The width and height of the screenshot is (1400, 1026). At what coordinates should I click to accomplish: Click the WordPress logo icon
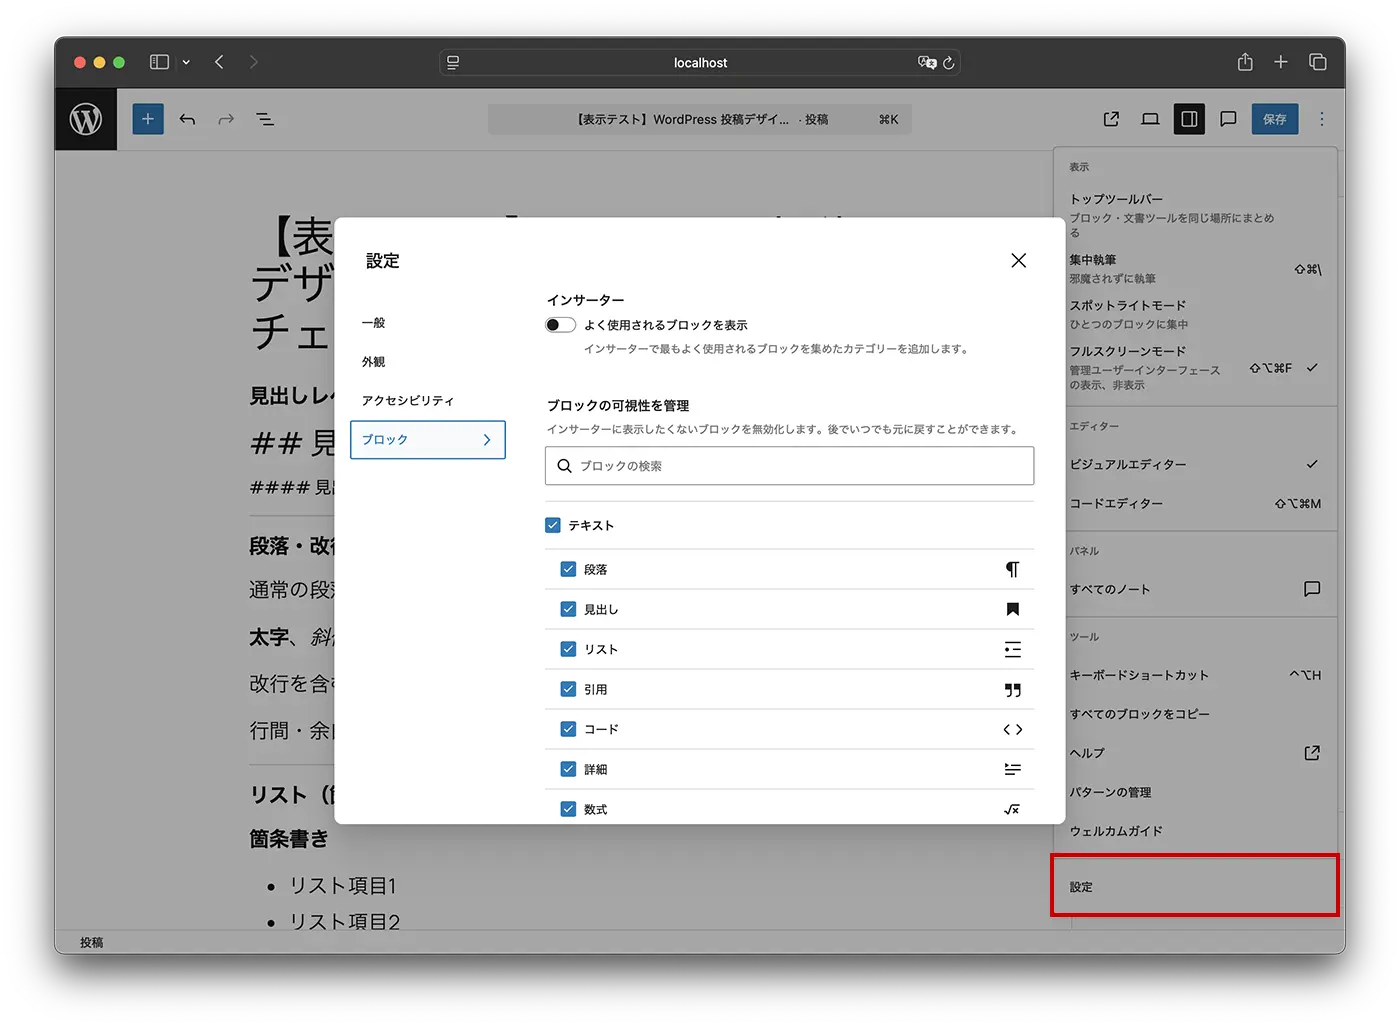(86, 119)
